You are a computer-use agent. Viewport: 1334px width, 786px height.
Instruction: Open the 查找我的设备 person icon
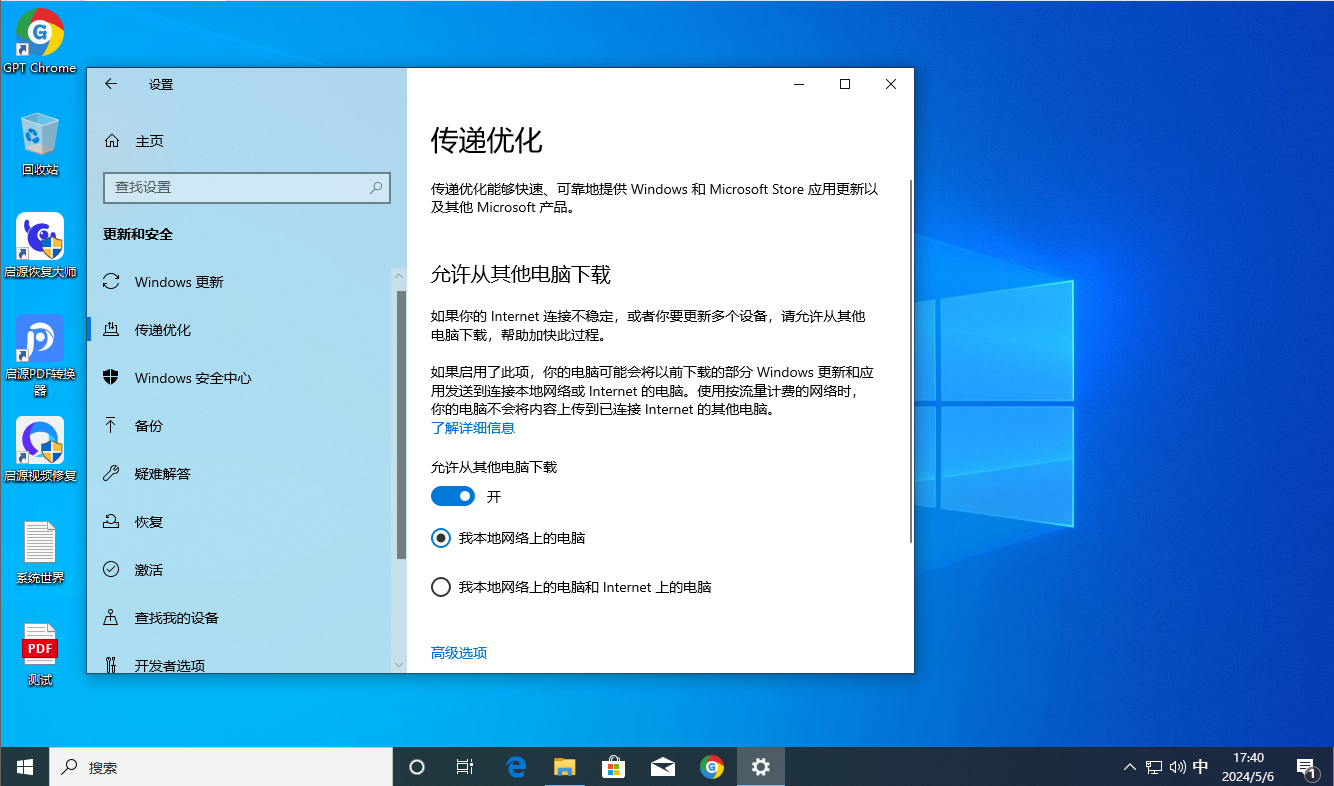[x=112, y=618]
